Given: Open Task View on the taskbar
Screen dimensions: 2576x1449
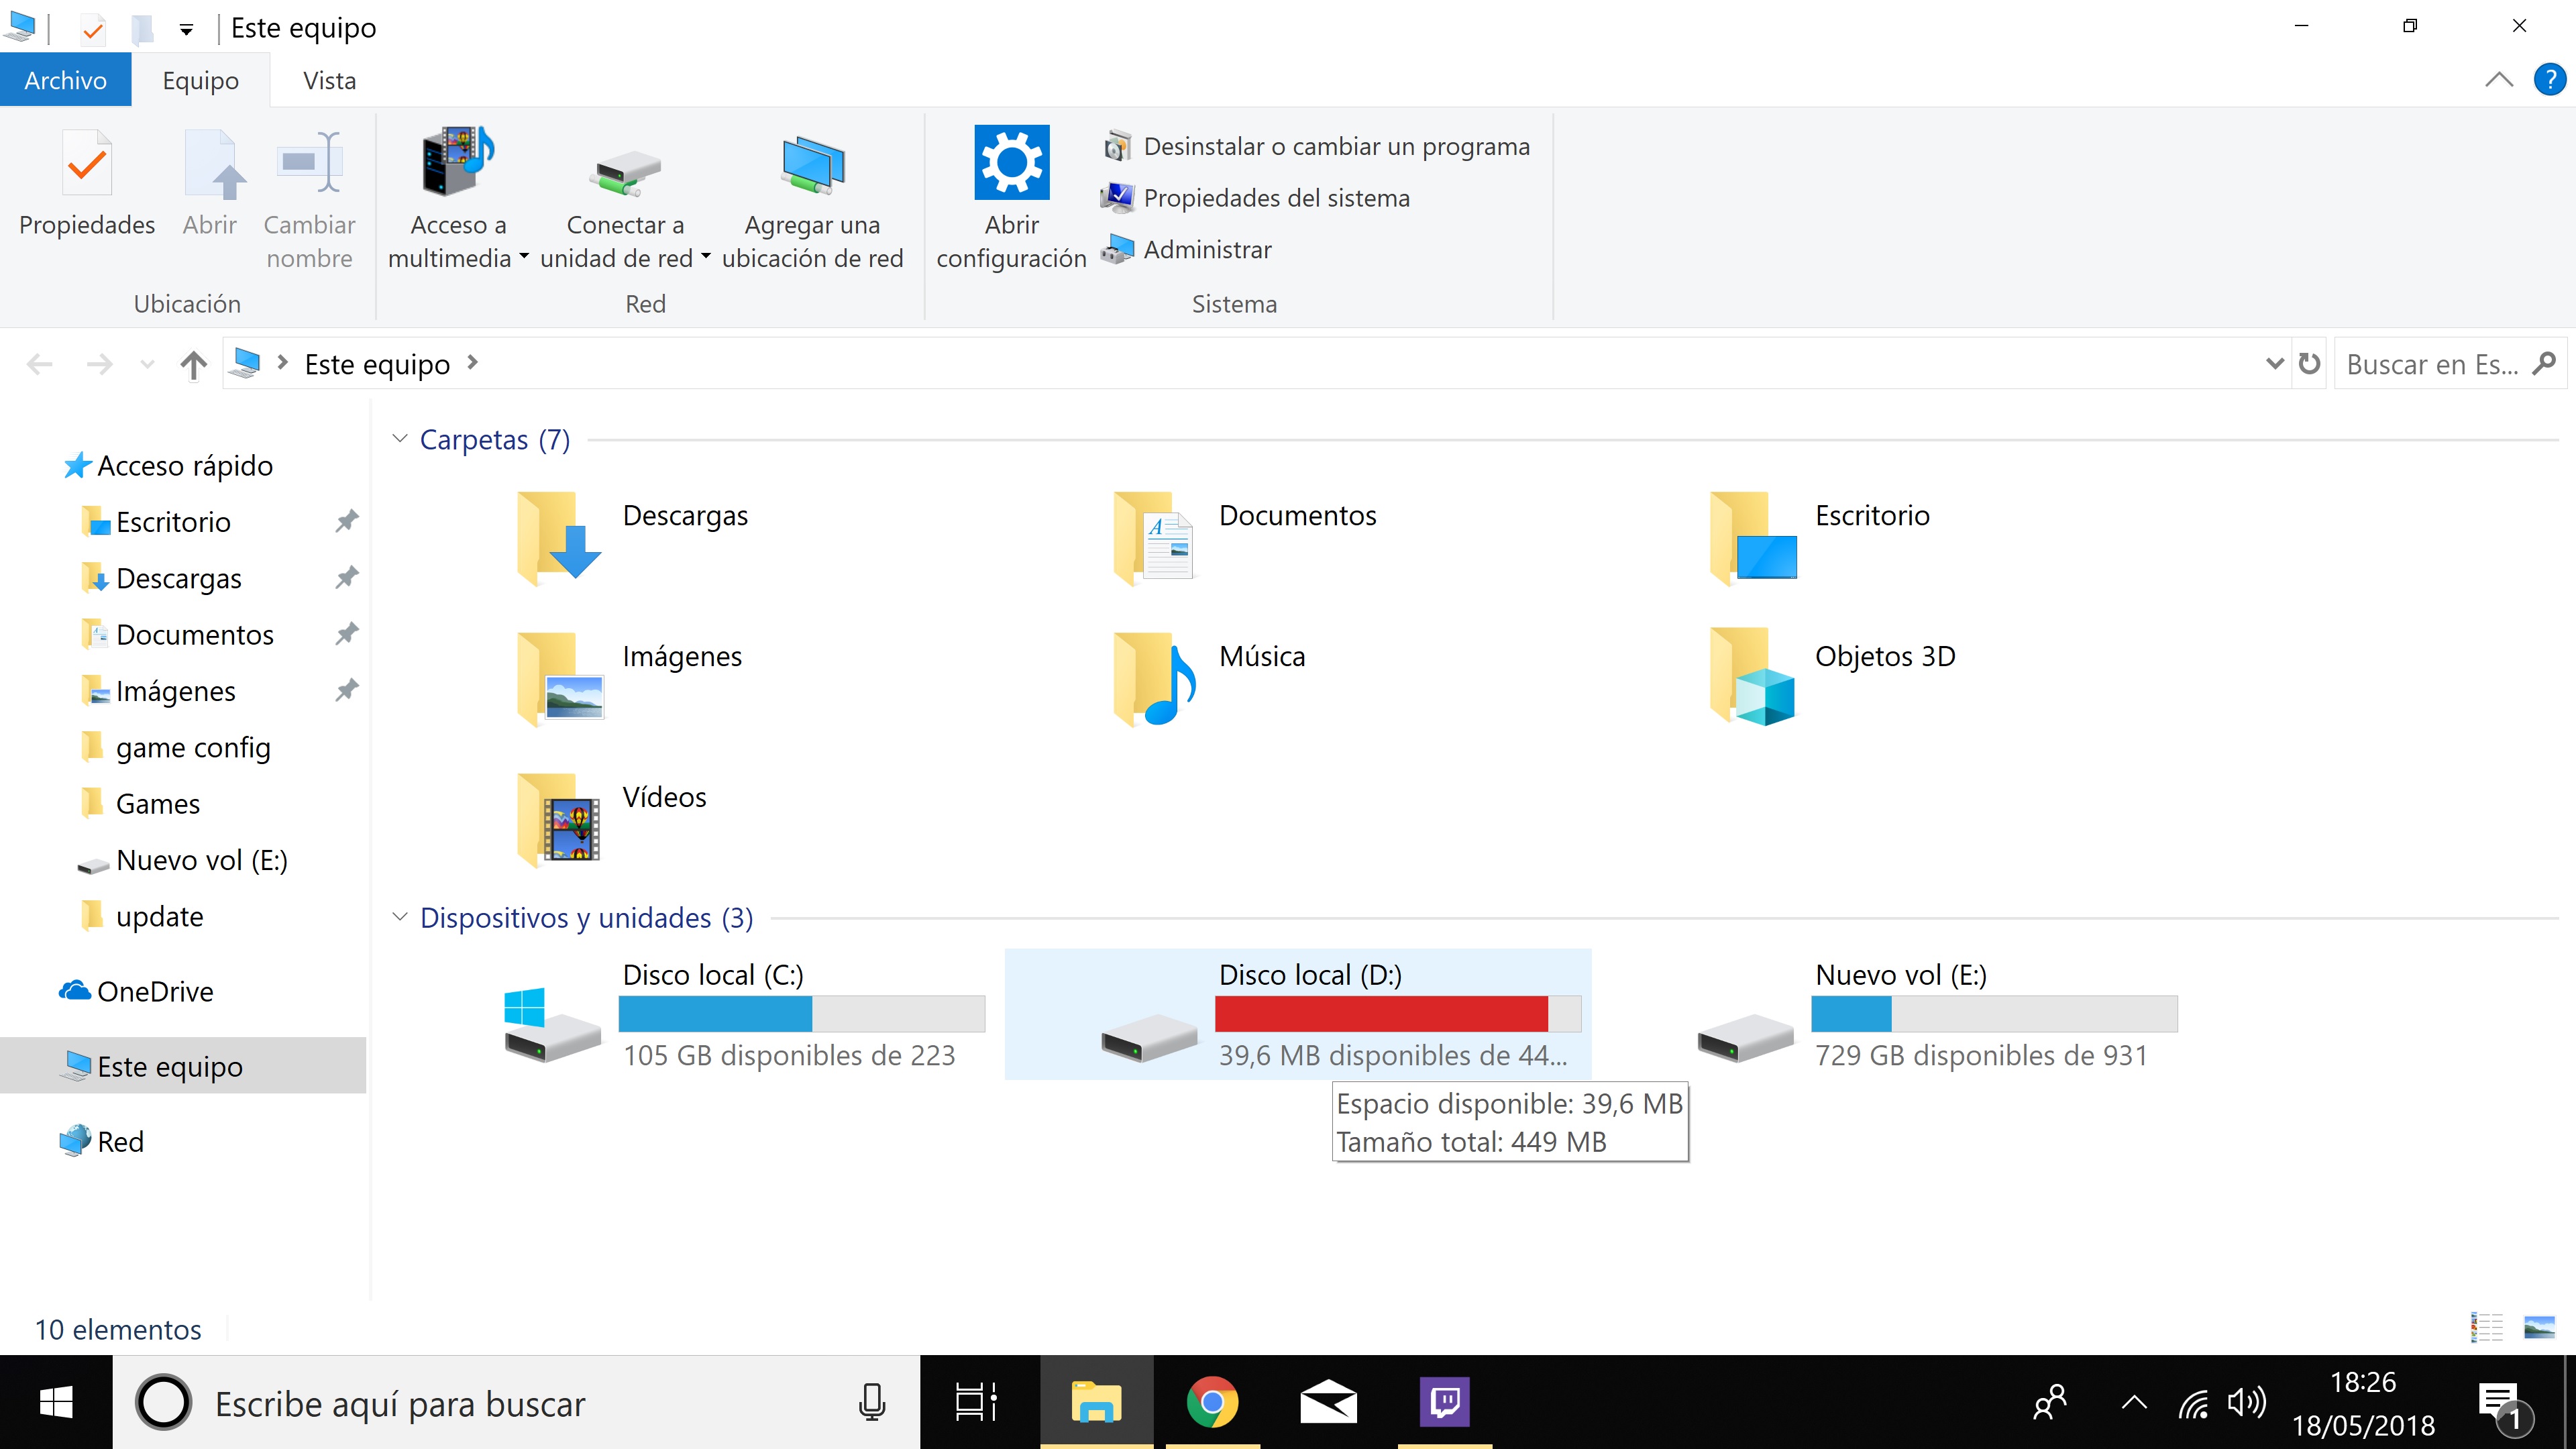Looking at the screenshot, I should (976, 1403).
